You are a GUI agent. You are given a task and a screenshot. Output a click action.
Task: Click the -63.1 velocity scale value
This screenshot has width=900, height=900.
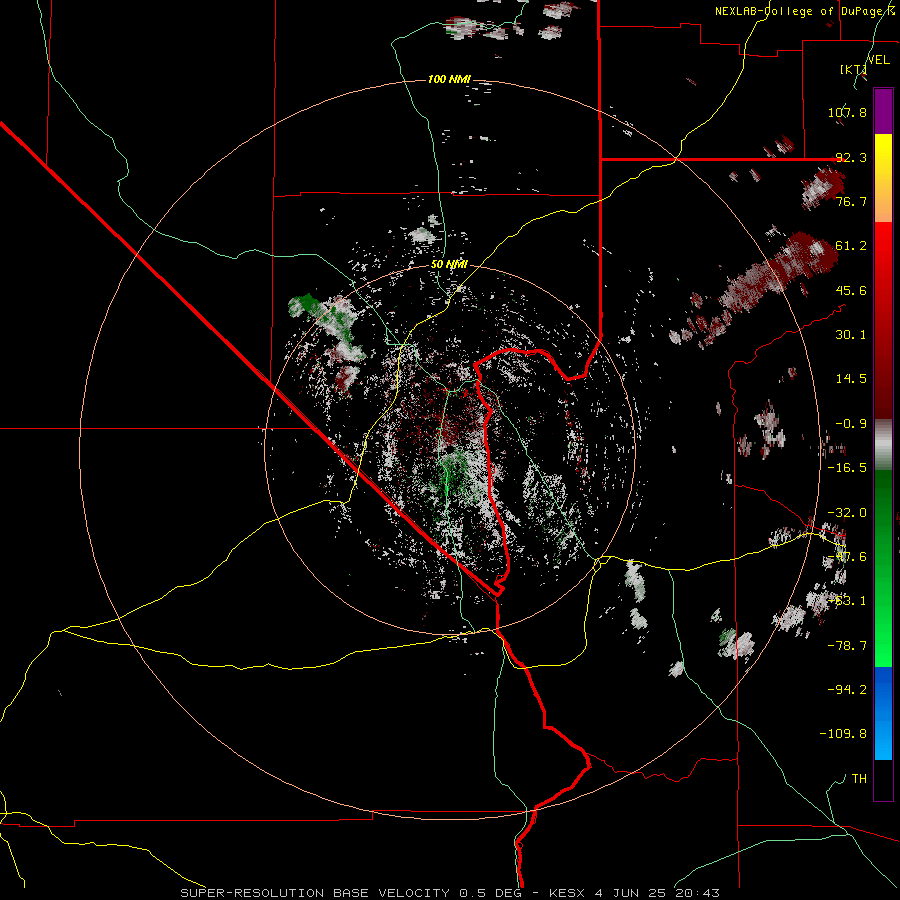847,601
